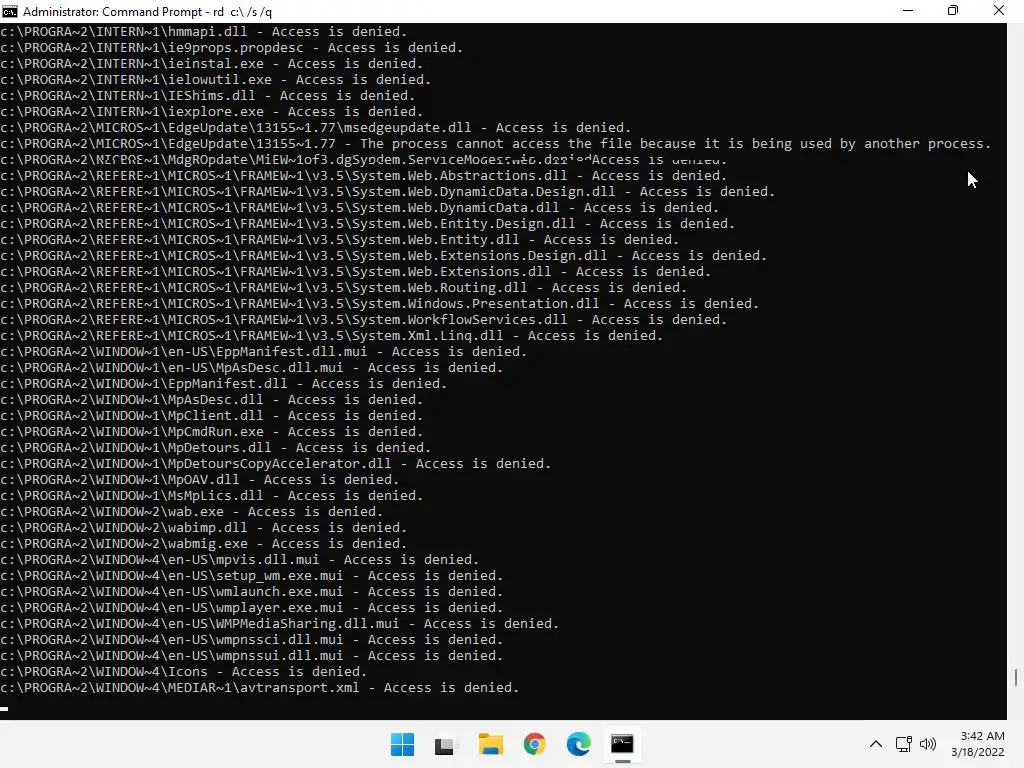Screen dimensions: 1024x768
Task: Click the wmpnssui.dll.mui line
Action: coord(251,656)
